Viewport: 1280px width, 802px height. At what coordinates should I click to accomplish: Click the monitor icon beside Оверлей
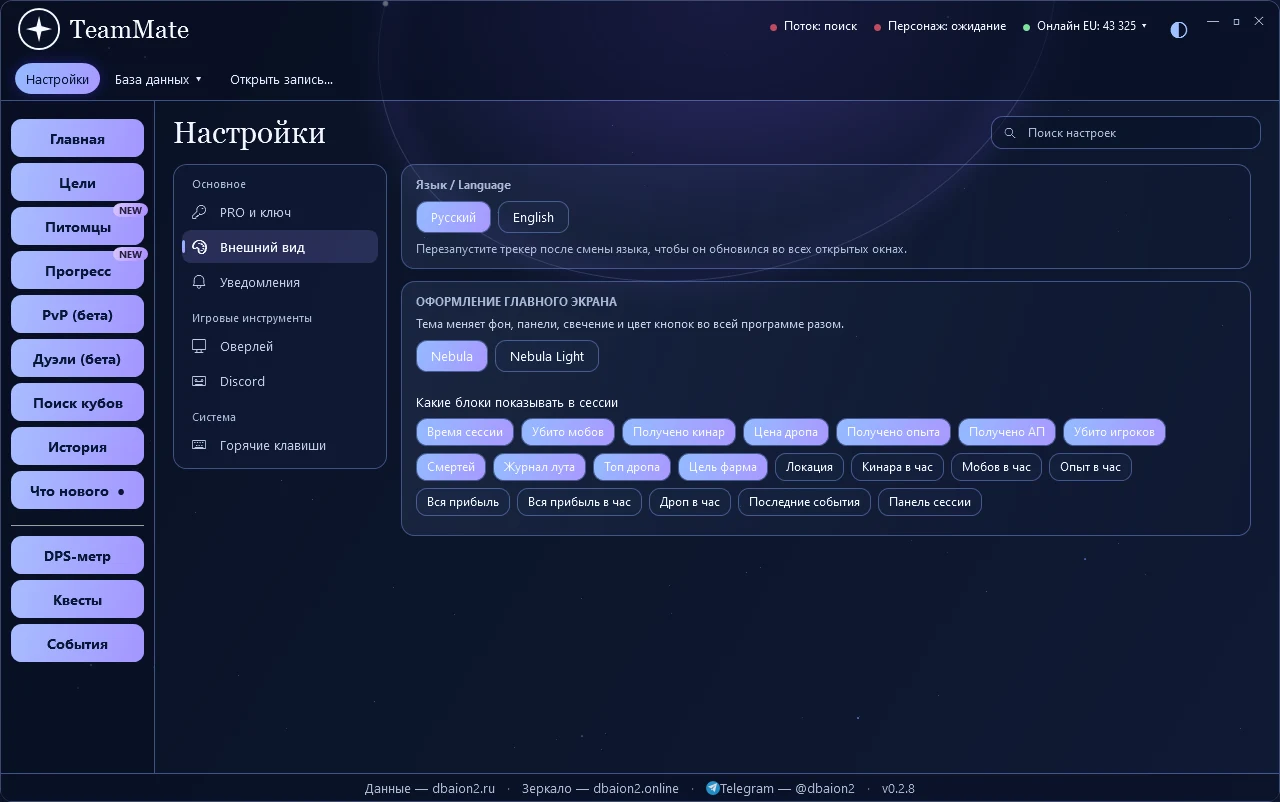coord(199,346)
